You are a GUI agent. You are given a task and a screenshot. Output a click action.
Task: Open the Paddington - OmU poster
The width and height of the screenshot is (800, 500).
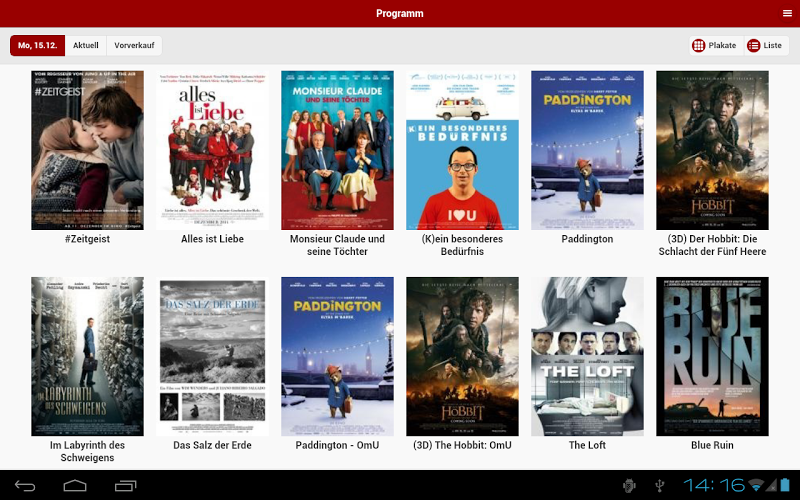(337, 356)
